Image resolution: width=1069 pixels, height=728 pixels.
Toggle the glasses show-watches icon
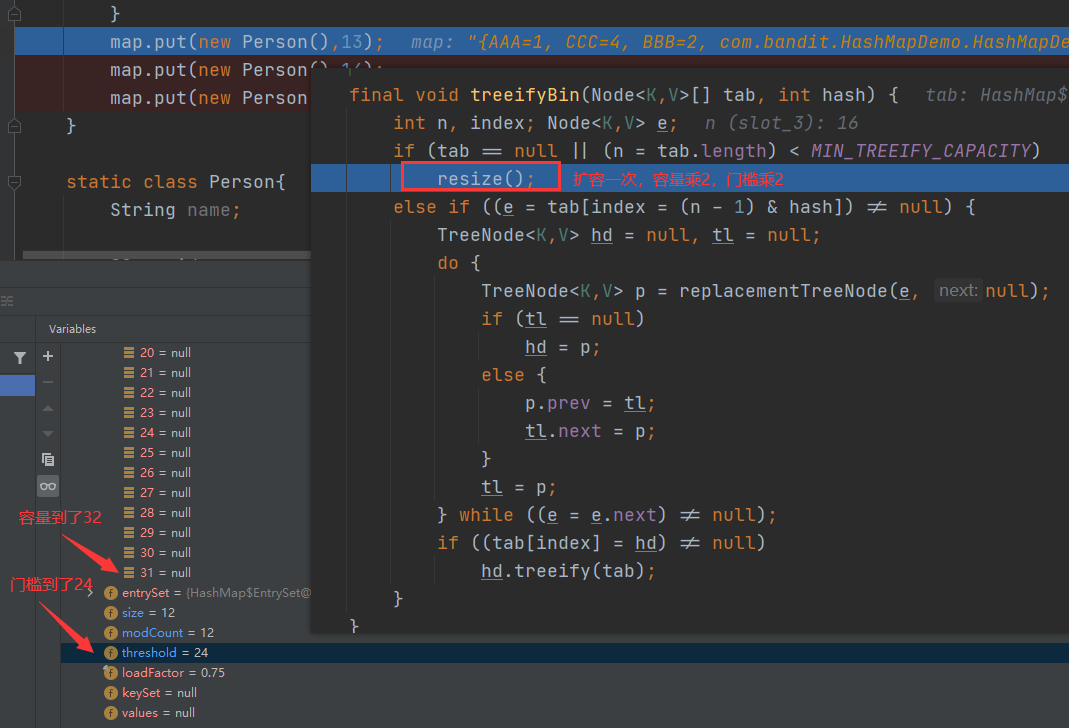tap(48, 486)
